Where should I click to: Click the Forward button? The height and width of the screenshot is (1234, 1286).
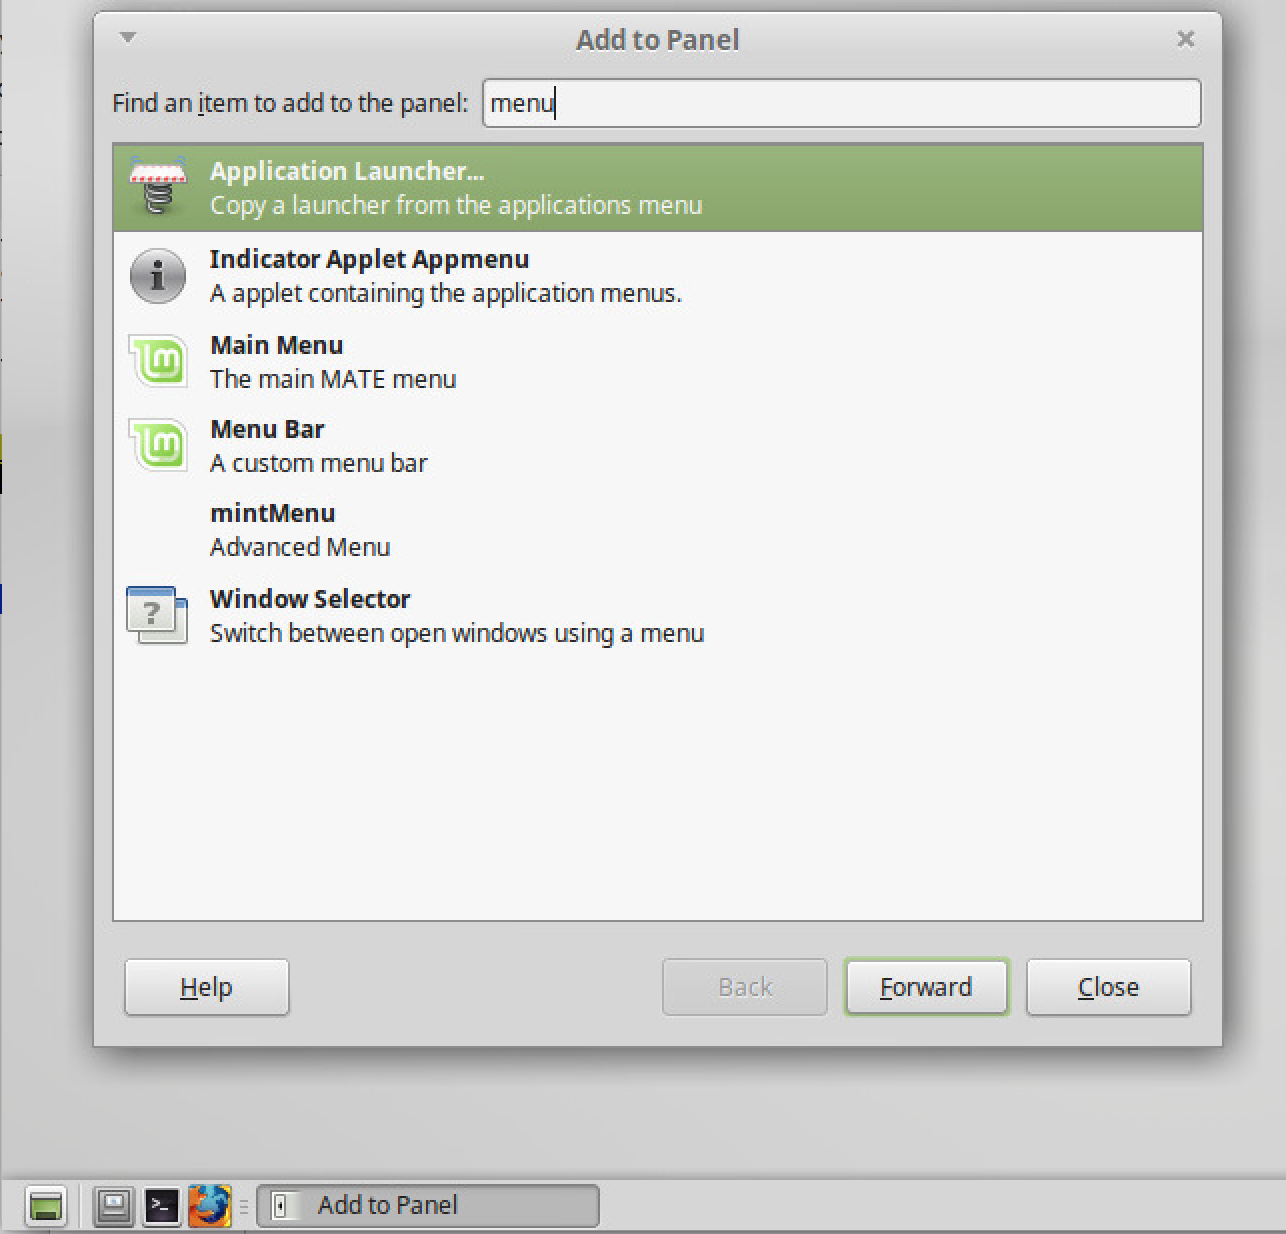926,987
